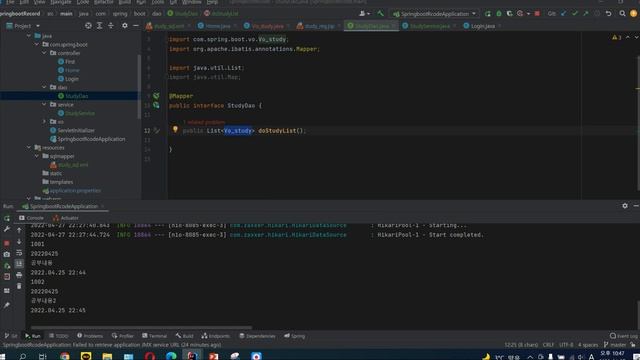Click Git push arrow icon
640x360 pixels.
pos(586,13)
